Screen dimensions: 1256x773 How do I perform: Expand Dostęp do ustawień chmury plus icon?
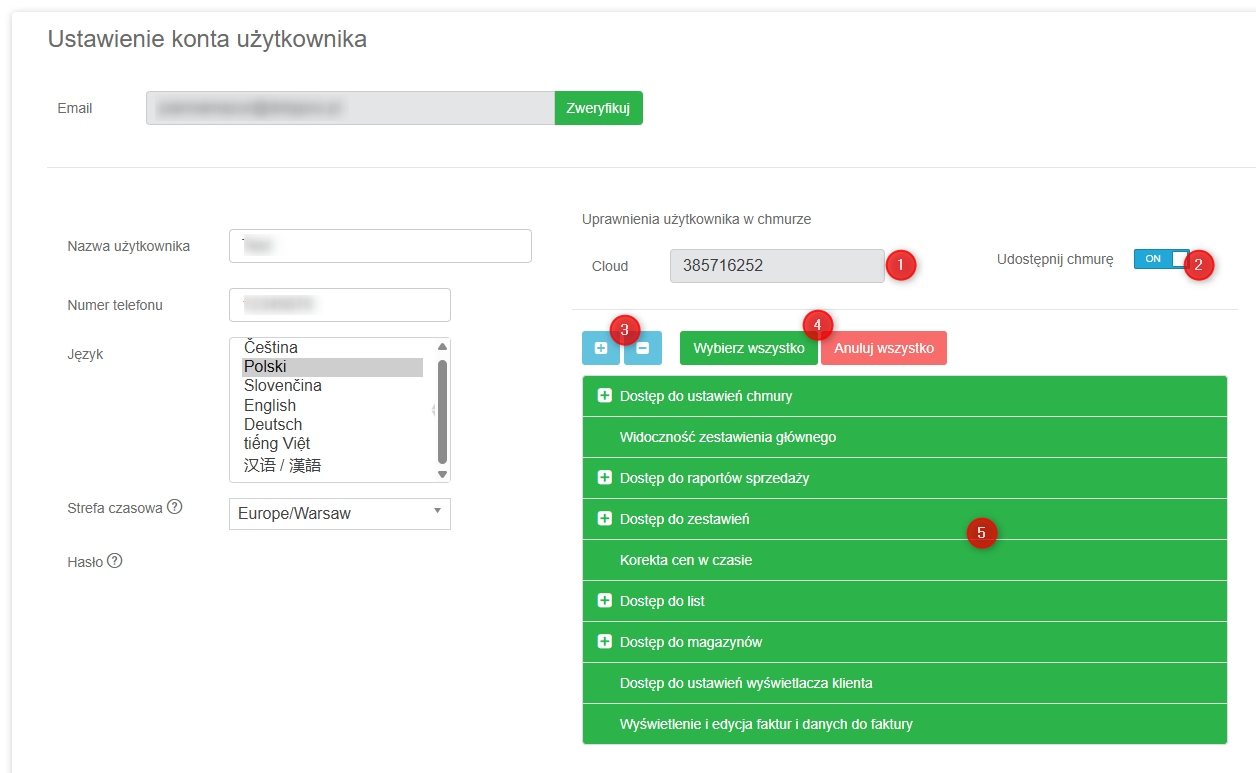click(604, 396)
